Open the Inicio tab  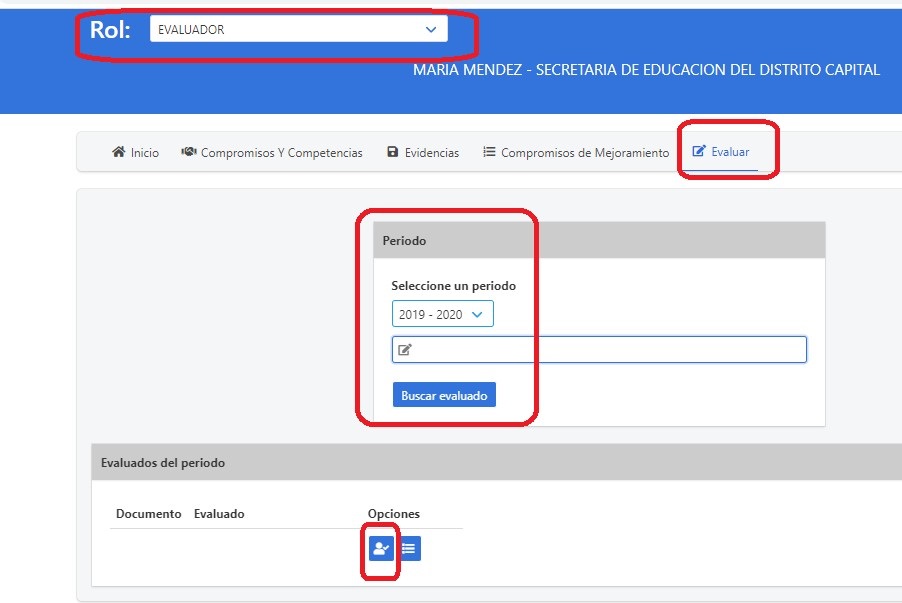pyautogui.click(x=135, y=152)
